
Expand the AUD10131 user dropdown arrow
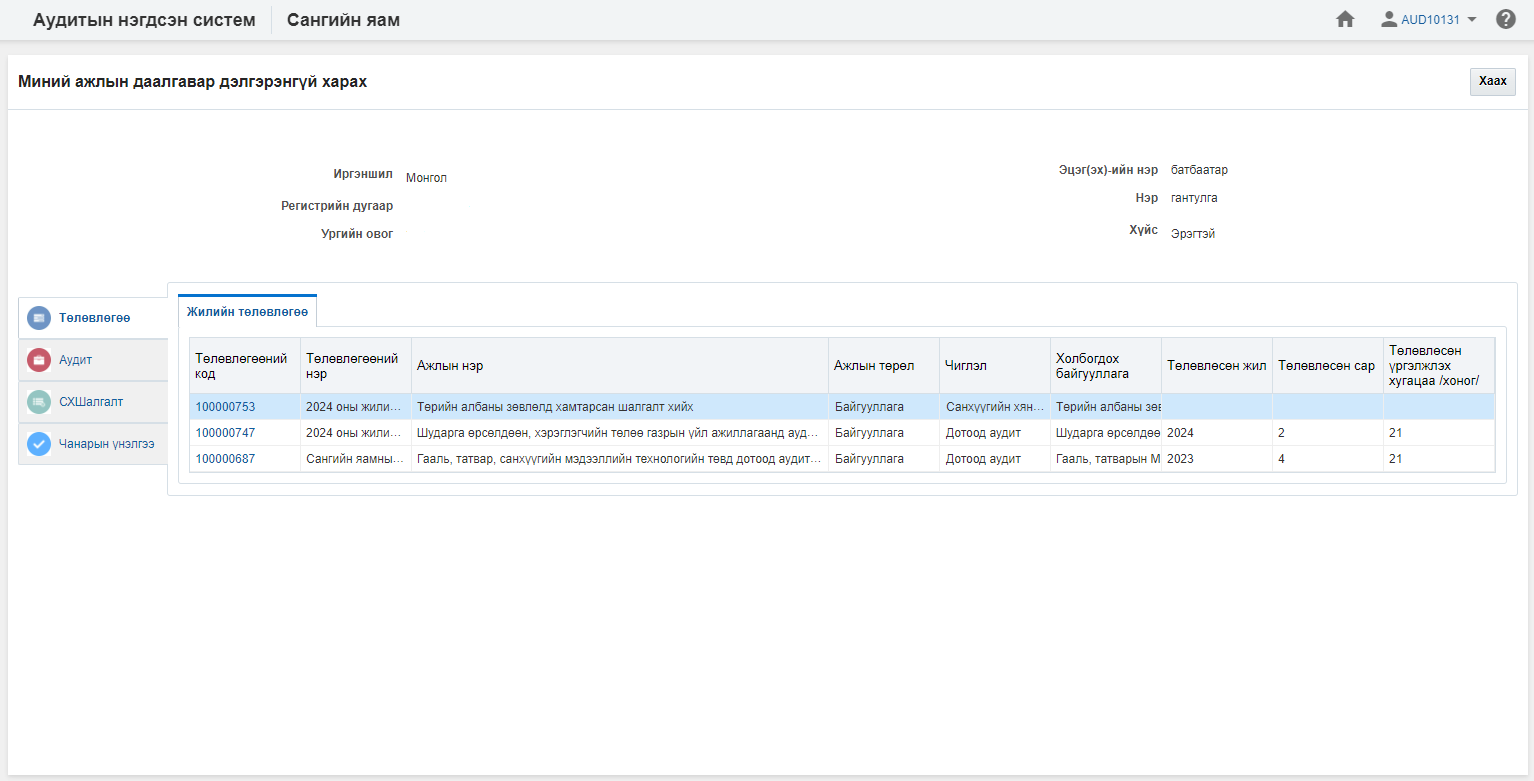(x=1471, y=19)
